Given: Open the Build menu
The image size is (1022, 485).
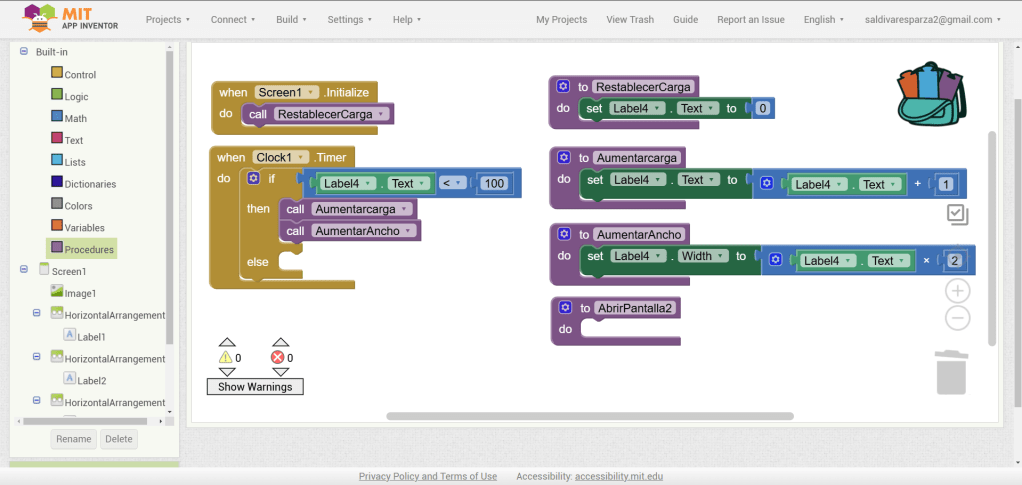Looking at the screenshot, I should tap(291, 19).
